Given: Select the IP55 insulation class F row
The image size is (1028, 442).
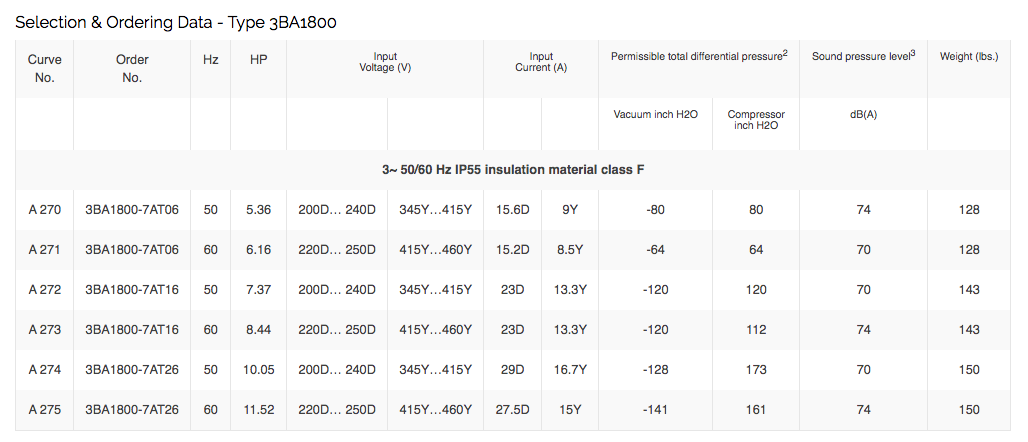Looking at the screenshot, I should point(512,170).
